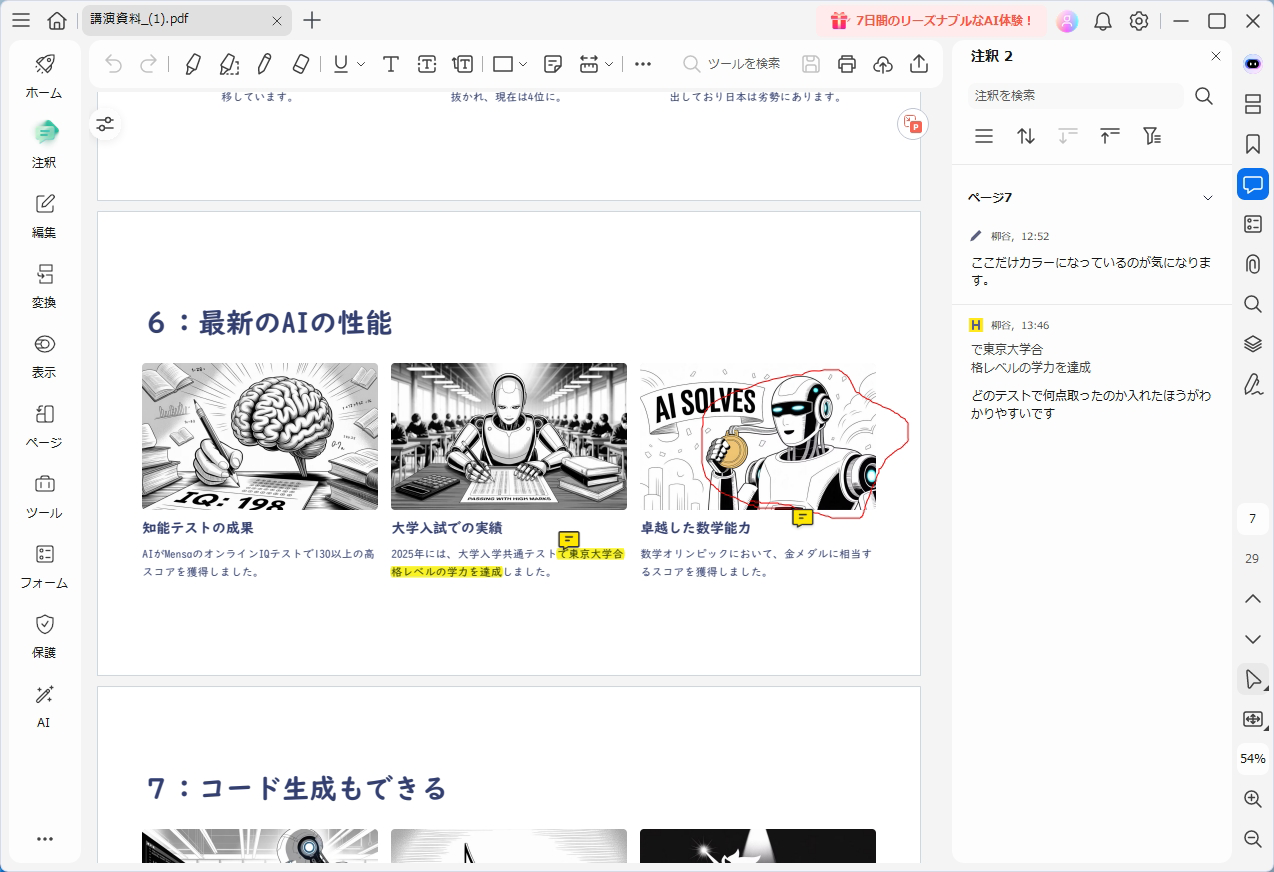Screen dimensions: 1274x872
Task: Select the Pencil annotation tool
Action: (264, 63)
